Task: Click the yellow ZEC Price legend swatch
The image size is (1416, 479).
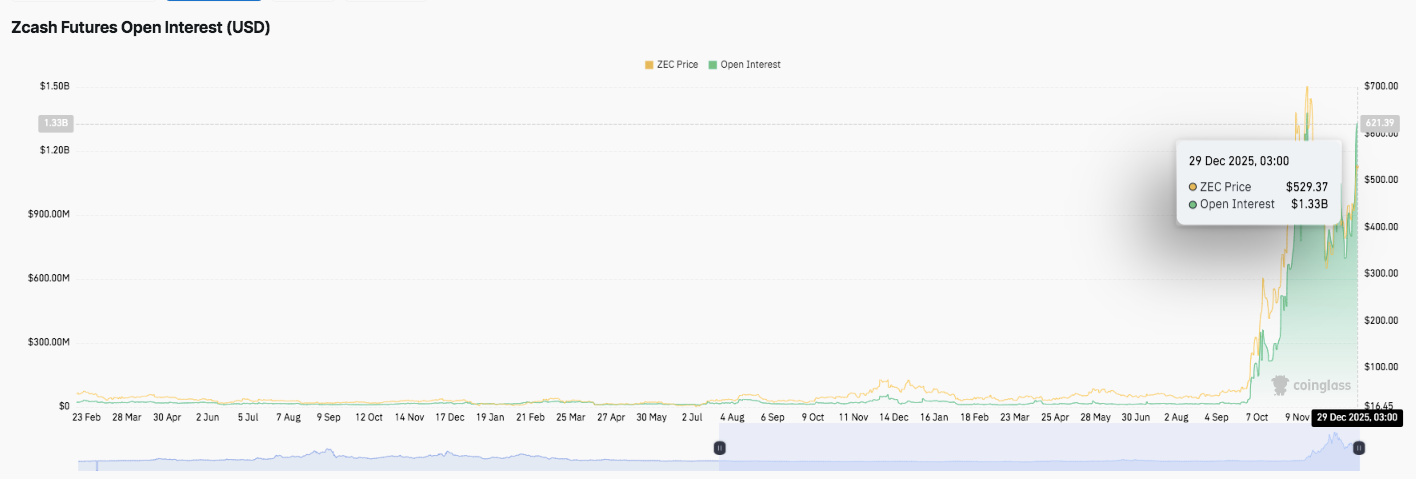Action: coord(649,65)
